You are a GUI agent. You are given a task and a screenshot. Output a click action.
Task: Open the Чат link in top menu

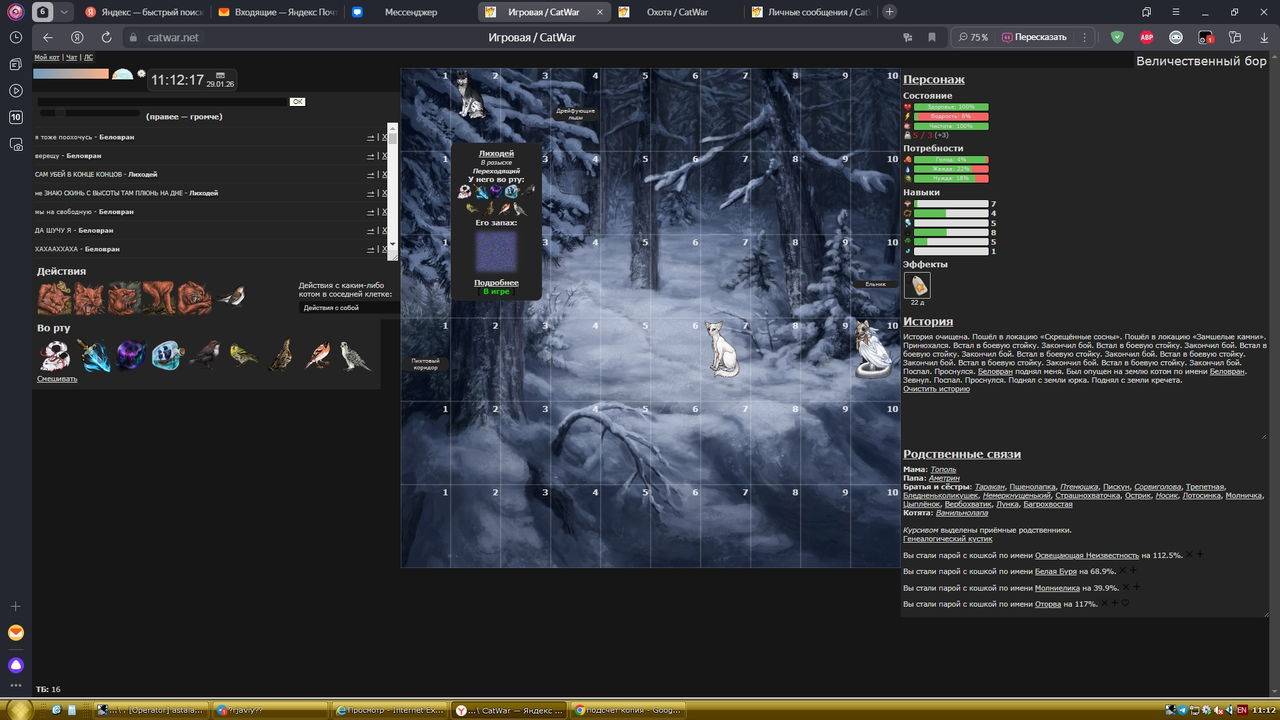72,58
